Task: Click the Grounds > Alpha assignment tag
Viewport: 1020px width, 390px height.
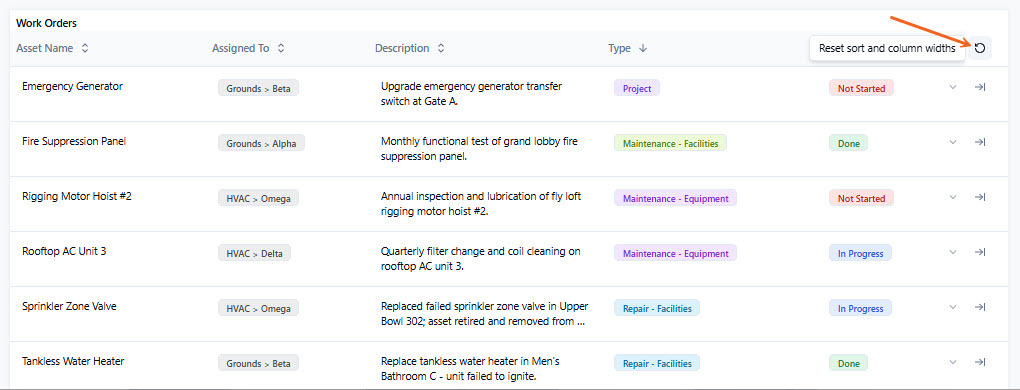Action: [x=261, y=144]
